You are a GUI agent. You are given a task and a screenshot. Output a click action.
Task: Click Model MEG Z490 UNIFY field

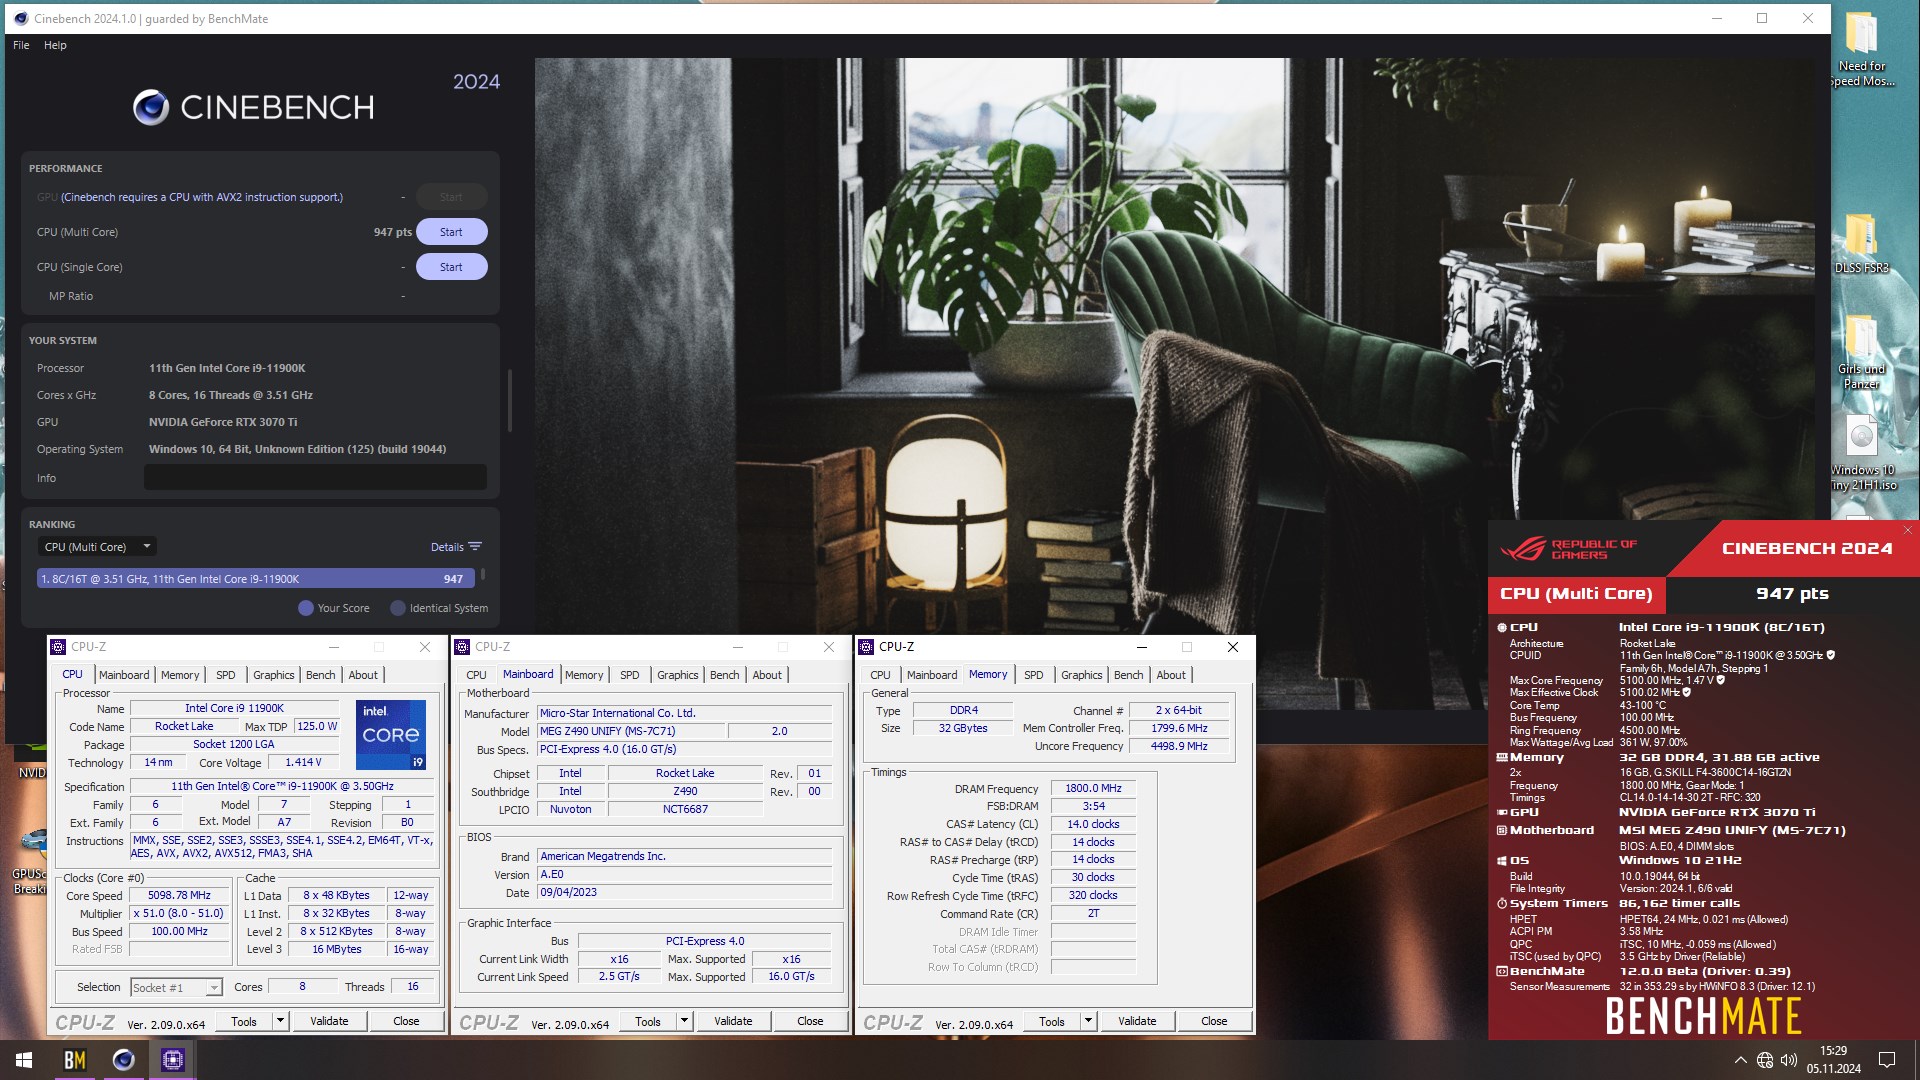click(x=630, y=732)
